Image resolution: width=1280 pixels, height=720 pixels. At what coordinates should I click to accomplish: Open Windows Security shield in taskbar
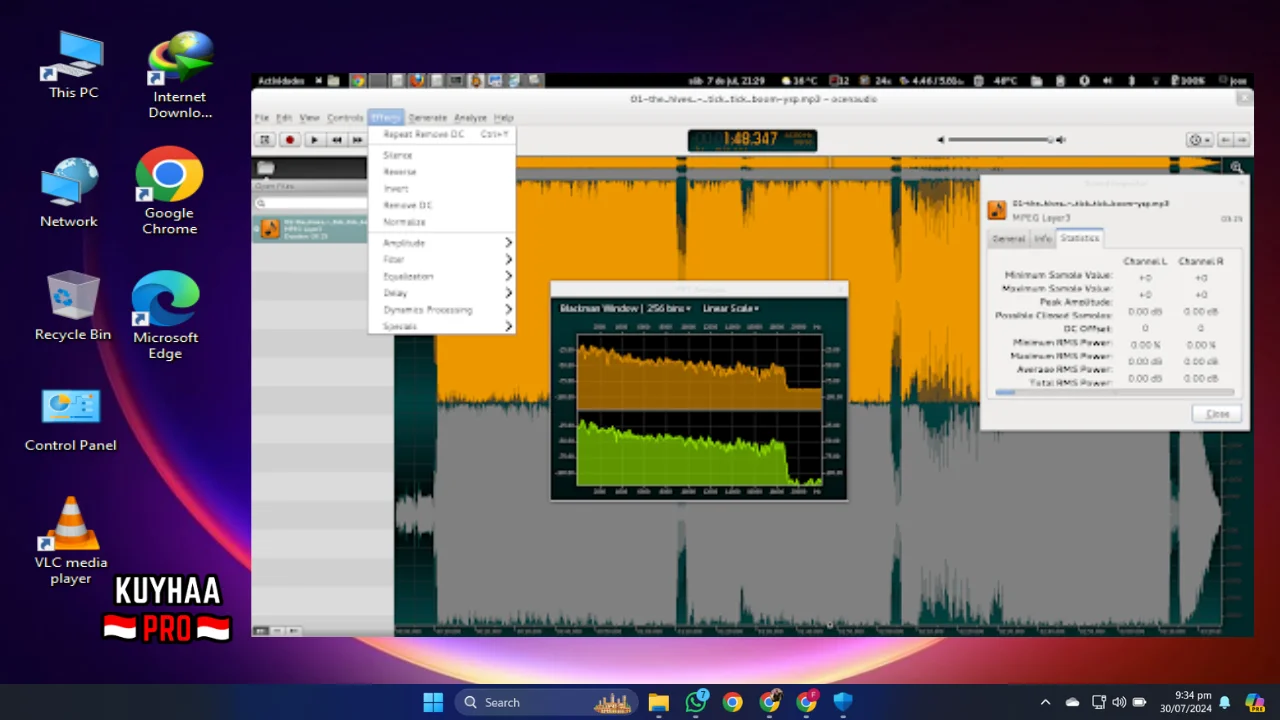click(x=843, y=702)
